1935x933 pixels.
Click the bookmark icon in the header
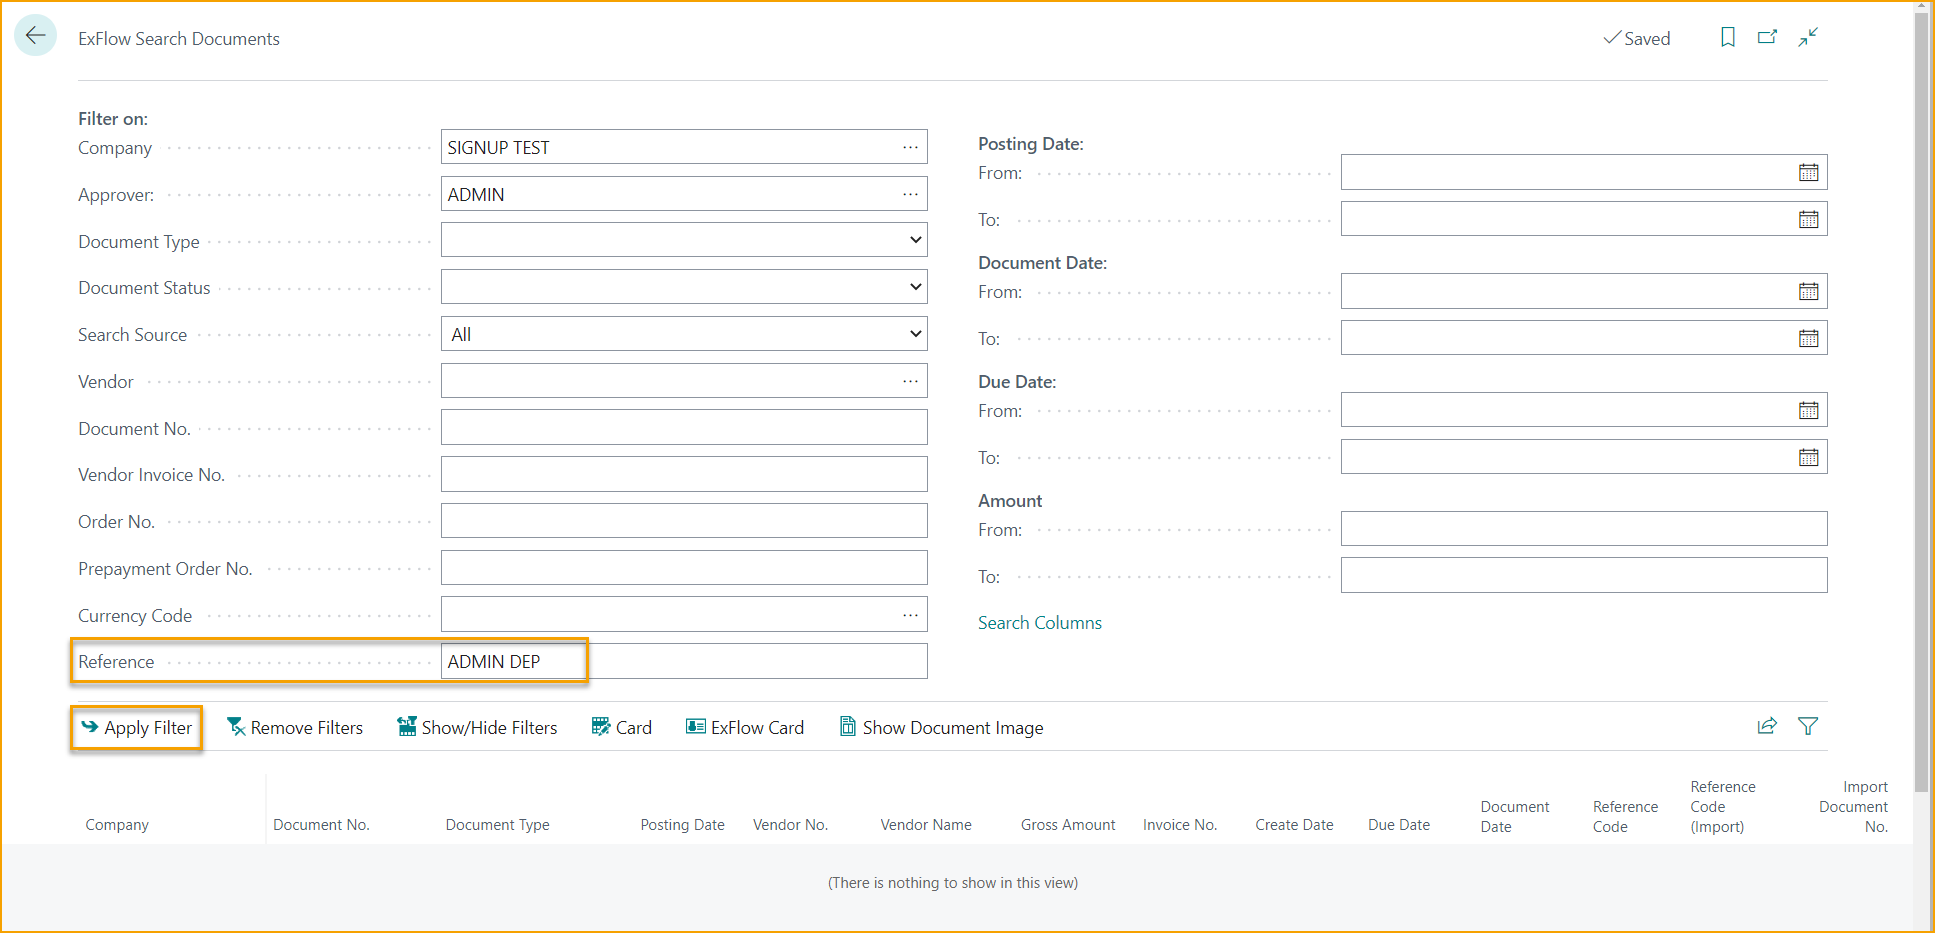(1728, 37)
